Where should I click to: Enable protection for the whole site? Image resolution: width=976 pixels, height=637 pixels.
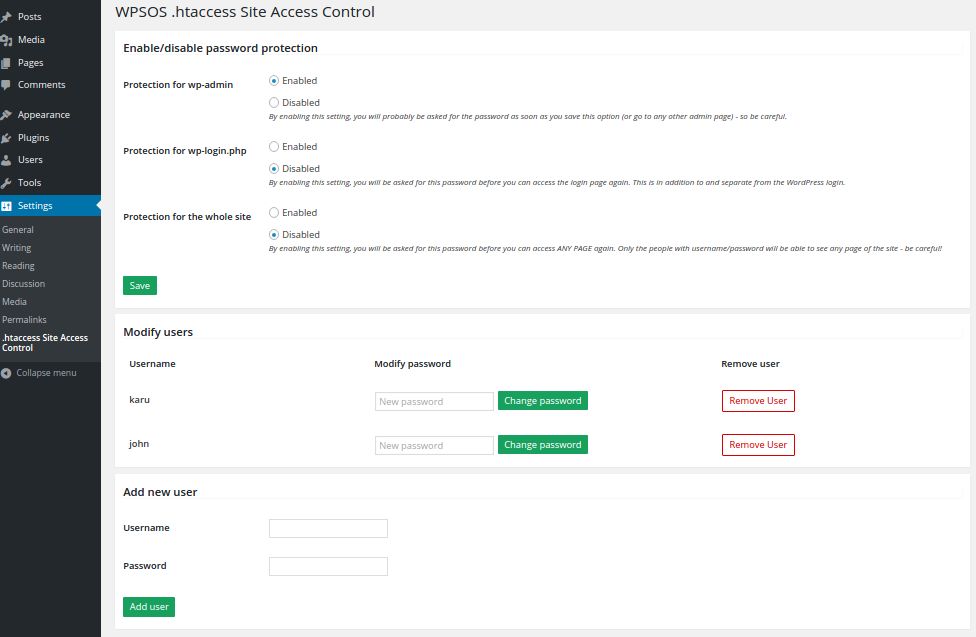[274, 213]
